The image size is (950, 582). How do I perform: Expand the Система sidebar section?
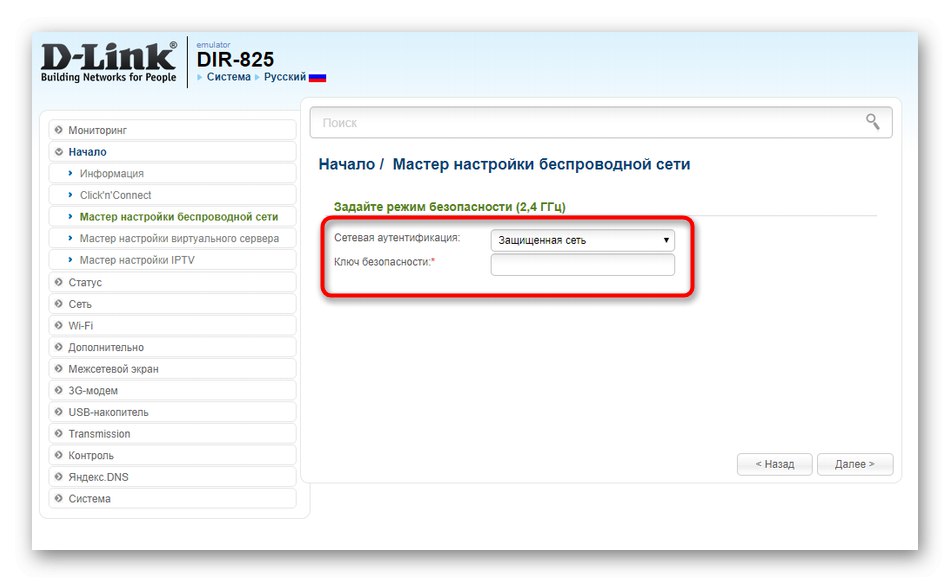(x=173, y=499)
